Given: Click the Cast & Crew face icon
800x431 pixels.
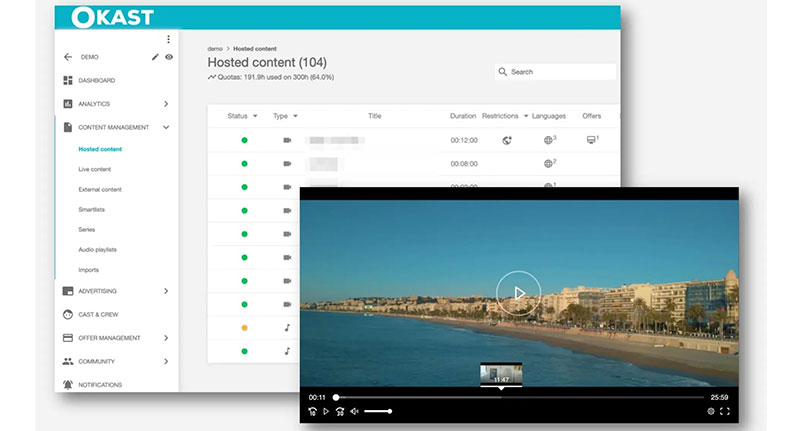Looking at the screenshot, I should (68, 315).
